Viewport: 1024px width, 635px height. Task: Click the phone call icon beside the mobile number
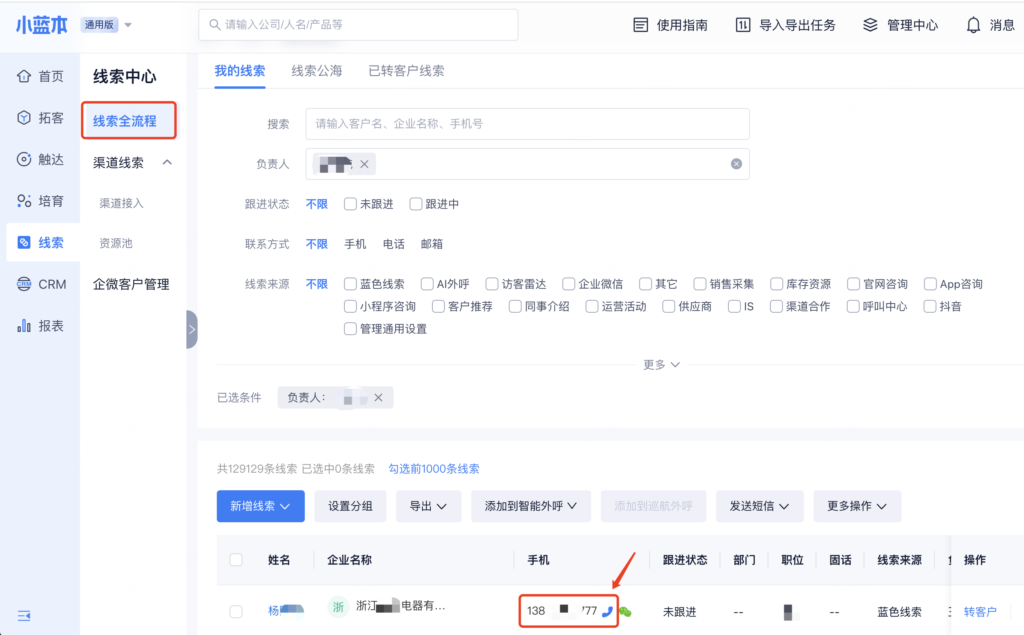point(607,611)
